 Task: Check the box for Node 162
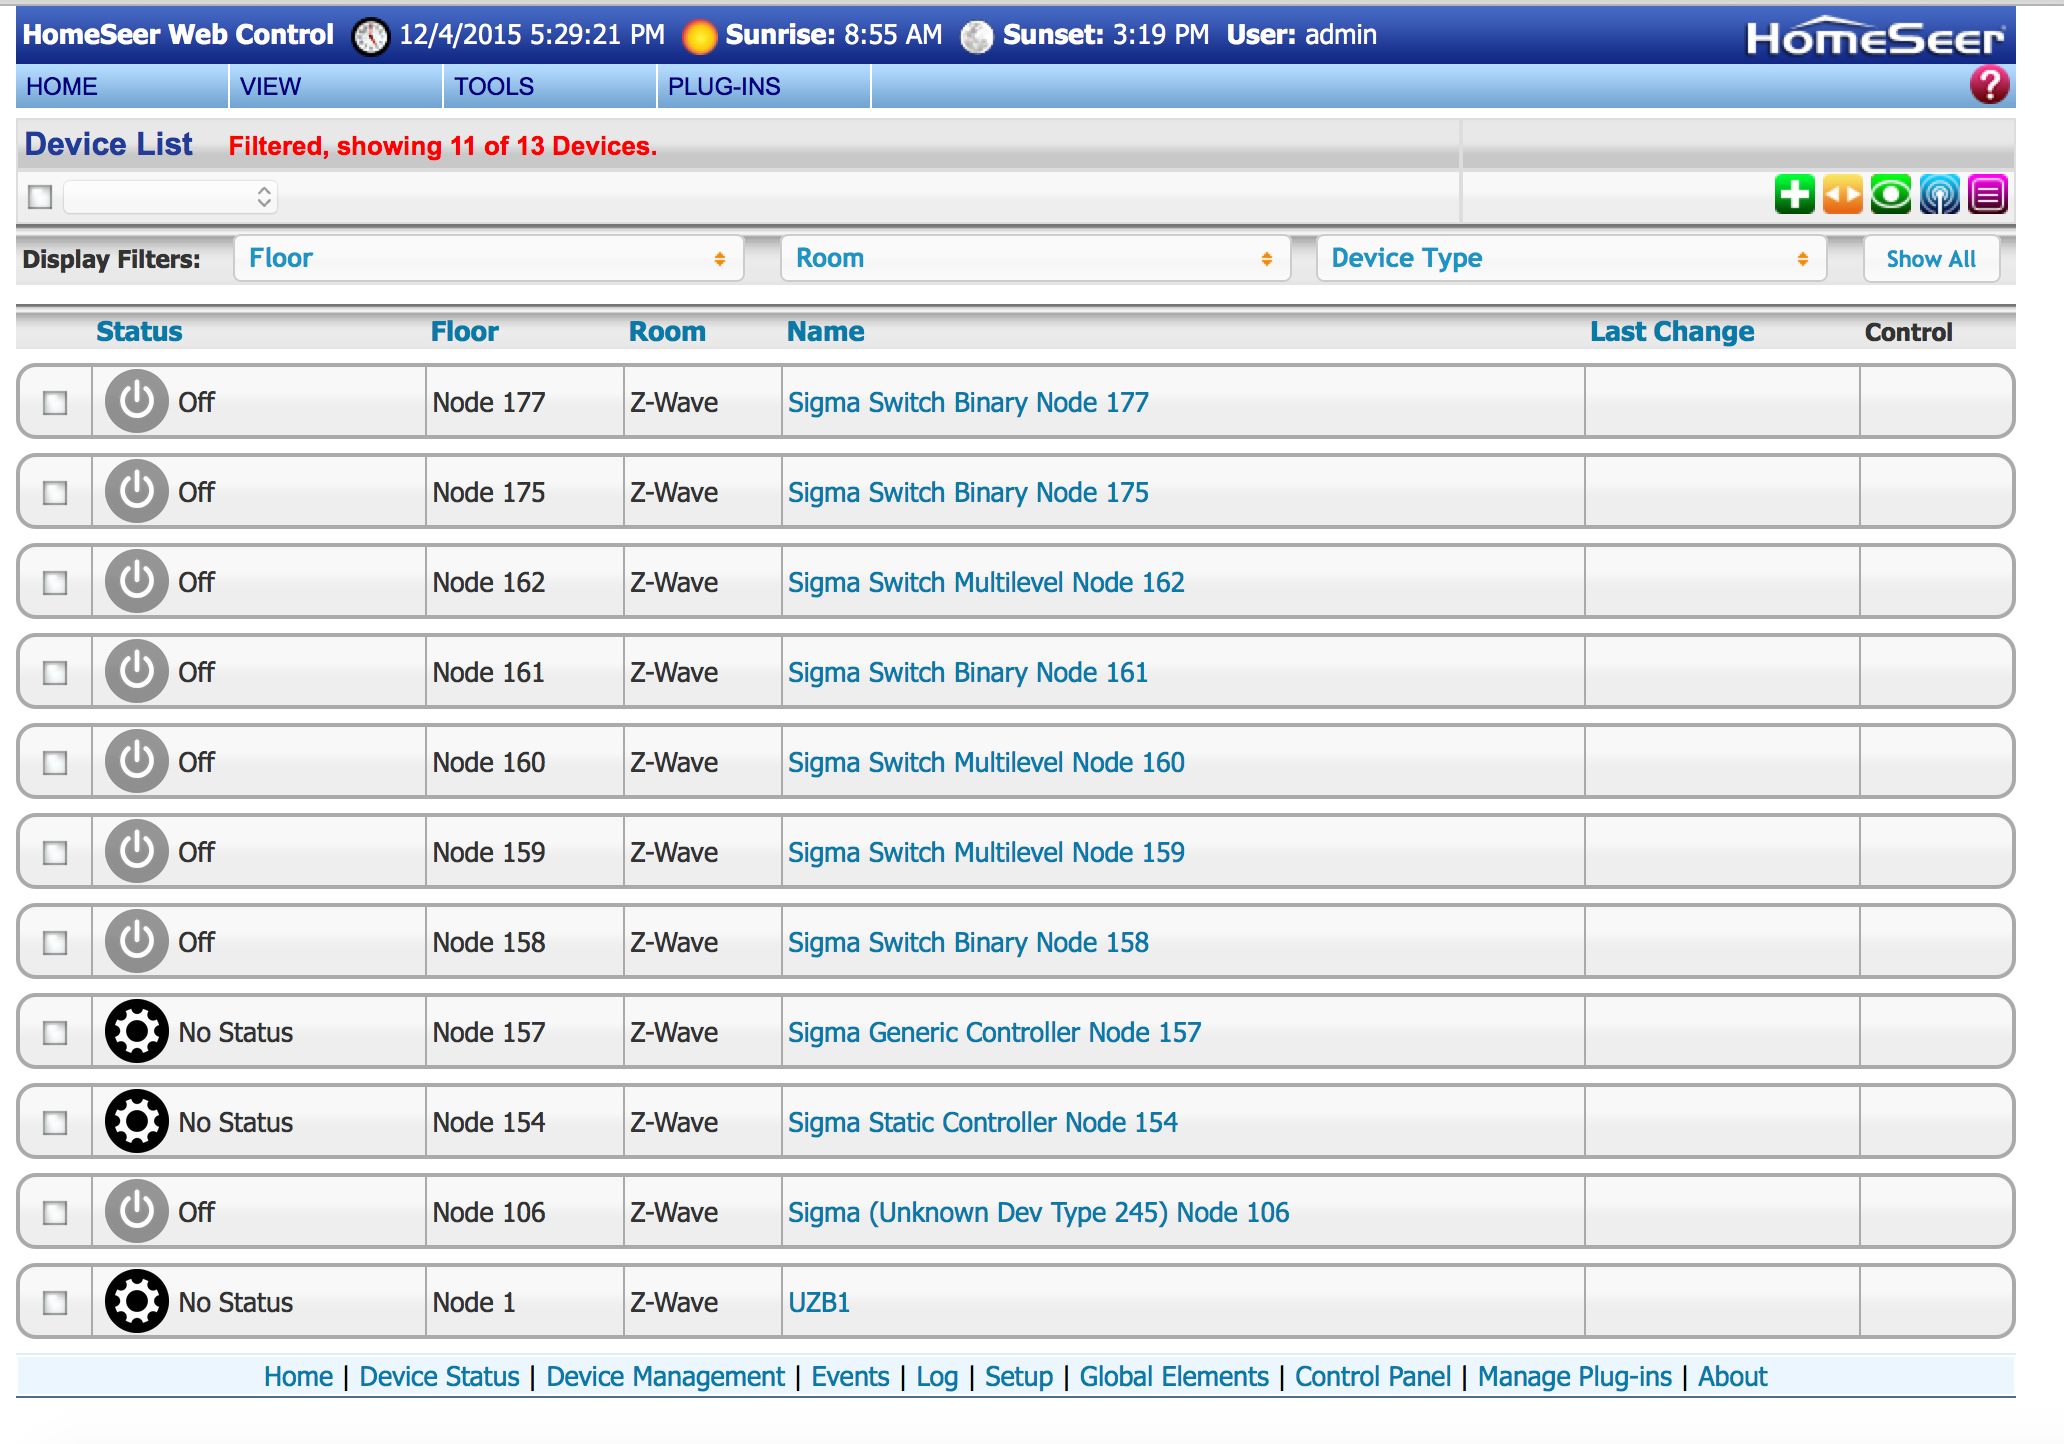(x=55, y=583)
